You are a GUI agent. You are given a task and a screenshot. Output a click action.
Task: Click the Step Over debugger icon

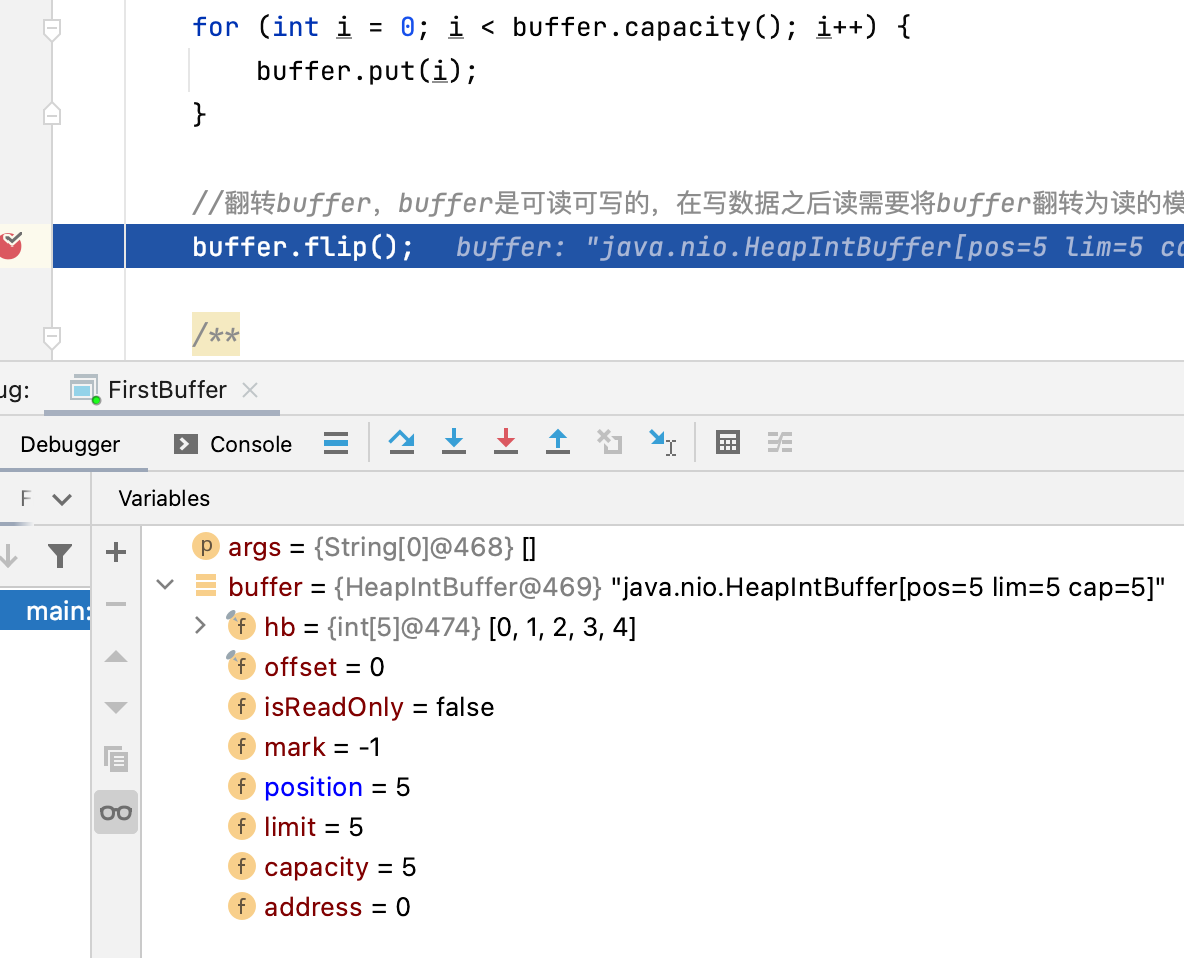click(x=401, y=442)
